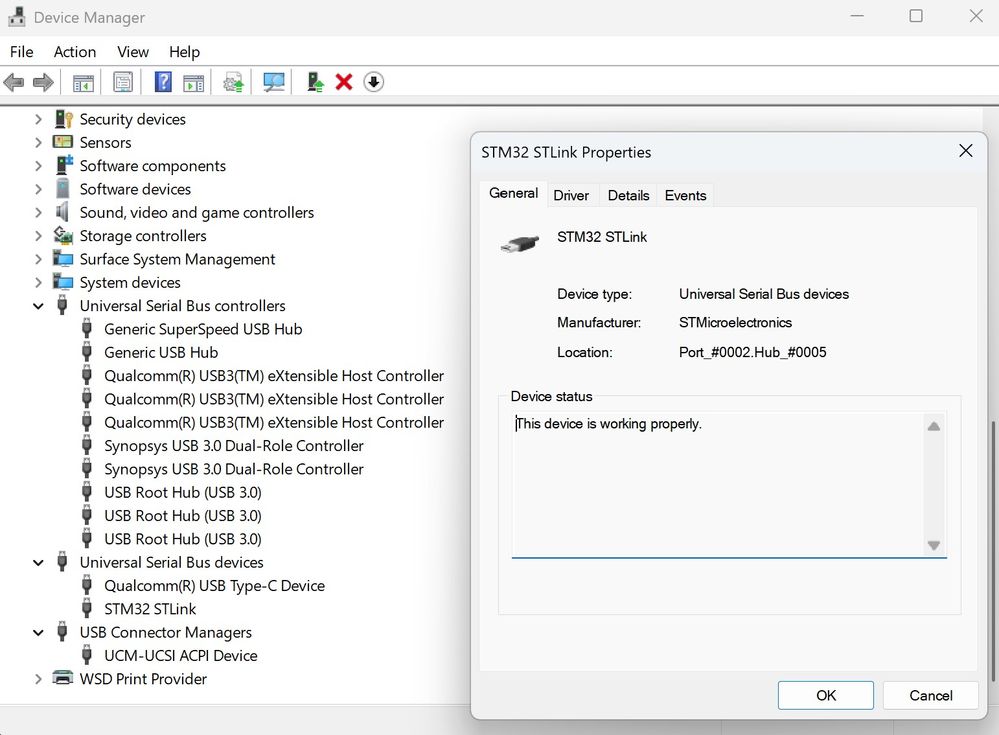
Task: Confirm with the OK button
Action: click(825, 695)
